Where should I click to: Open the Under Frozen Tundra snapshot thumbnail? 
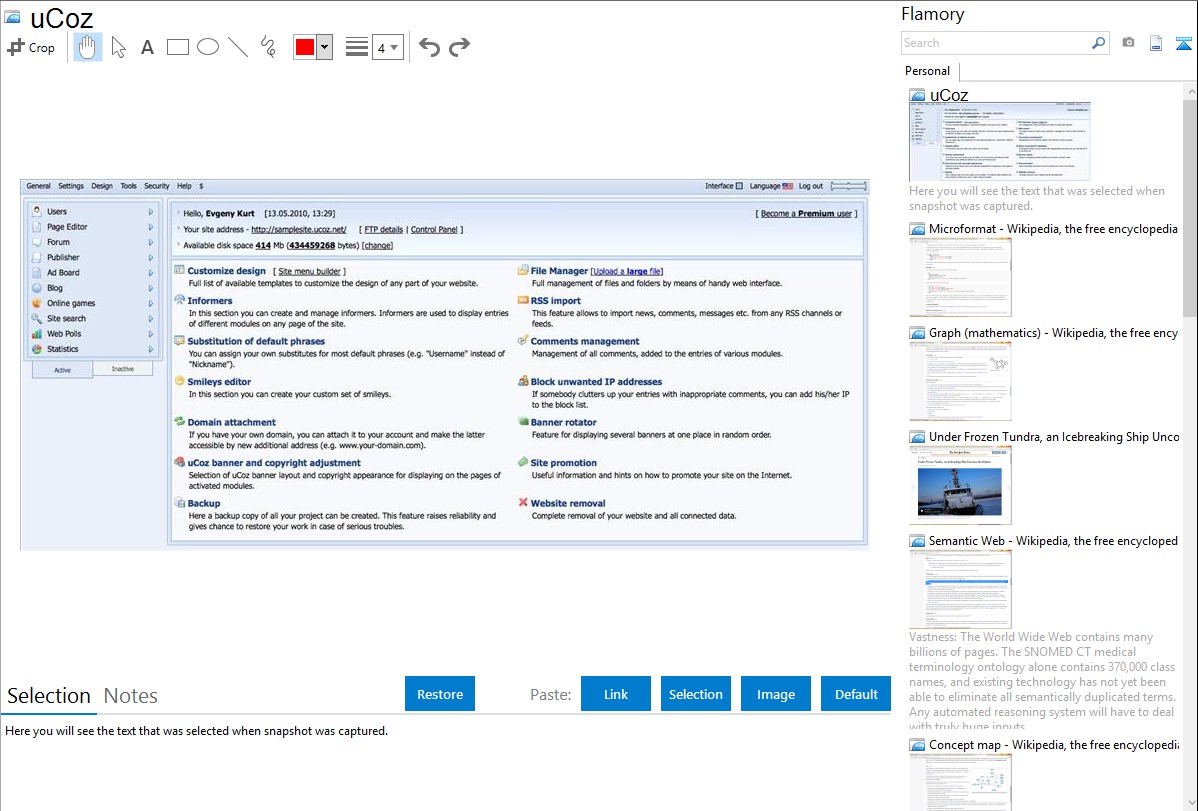[x=960, y=485]
